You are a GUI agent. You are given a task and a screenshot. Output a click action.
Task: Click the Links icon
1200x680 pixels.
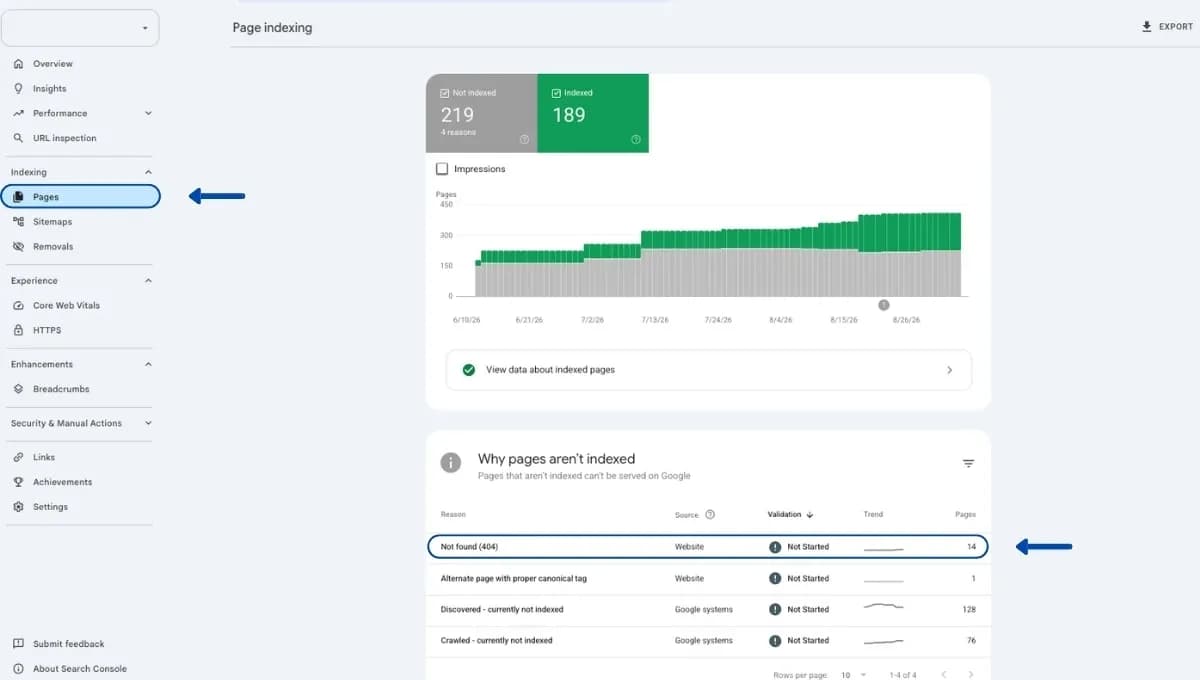click(x=18, y=457)
